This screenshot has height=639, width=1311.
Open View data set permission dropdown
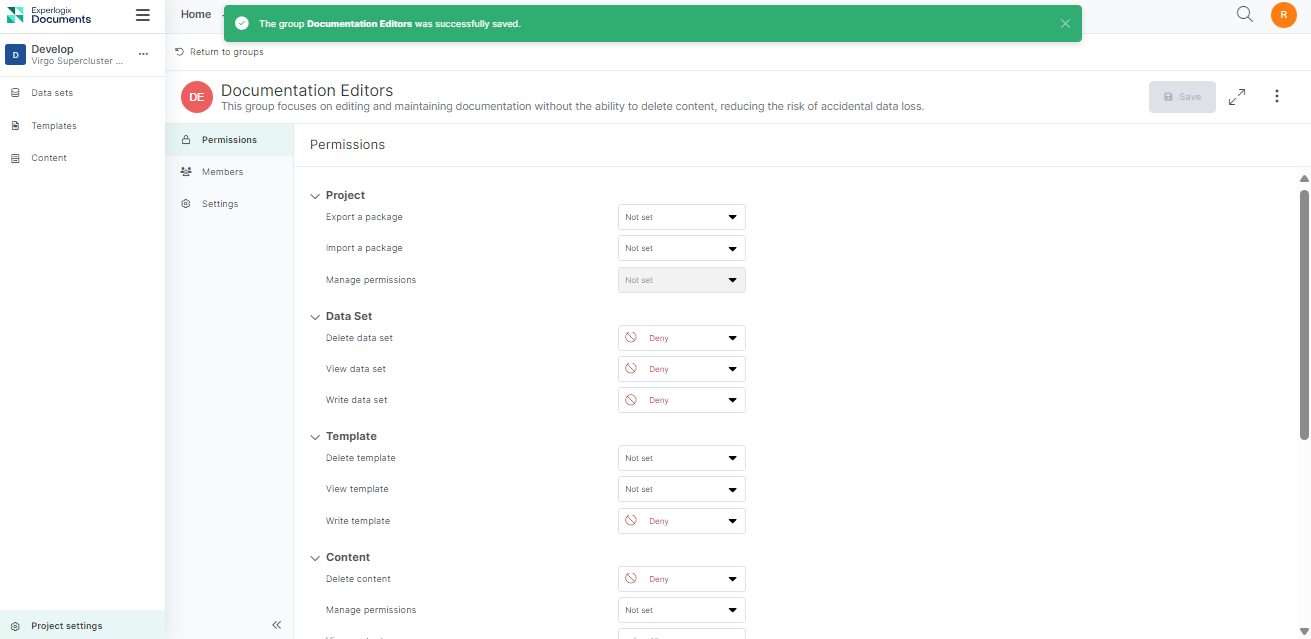click(x=682, y=369)
